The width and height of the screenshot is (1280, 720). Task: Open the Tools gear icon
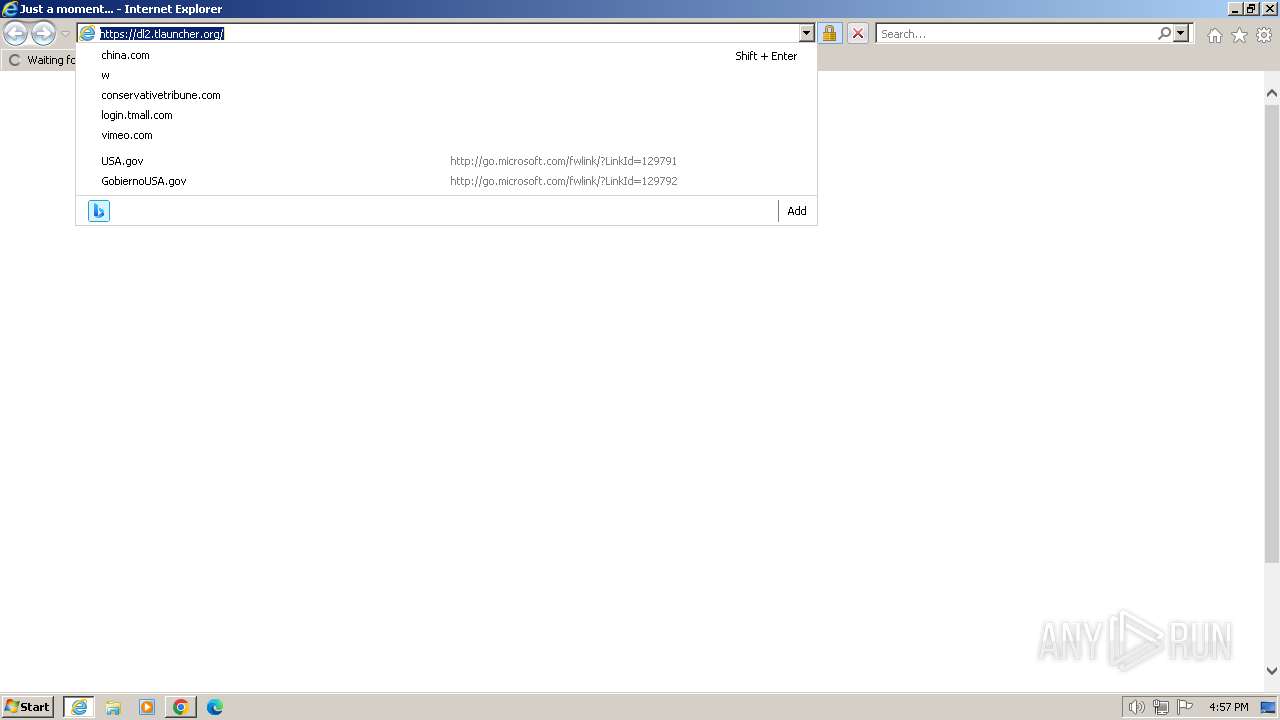click(1264, 35)
